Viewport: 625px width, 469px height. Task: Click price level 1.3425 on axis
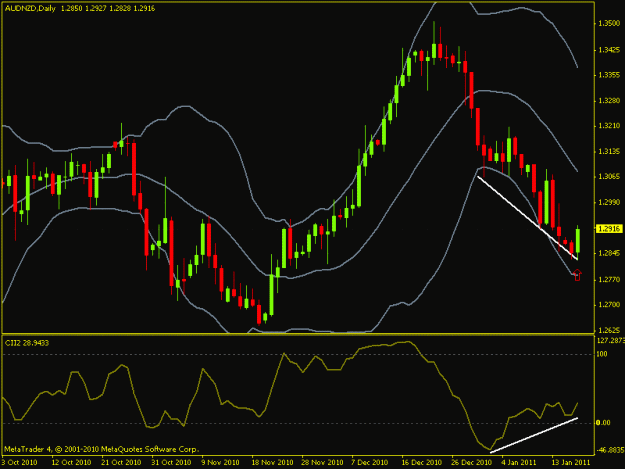tap(609, 50)
